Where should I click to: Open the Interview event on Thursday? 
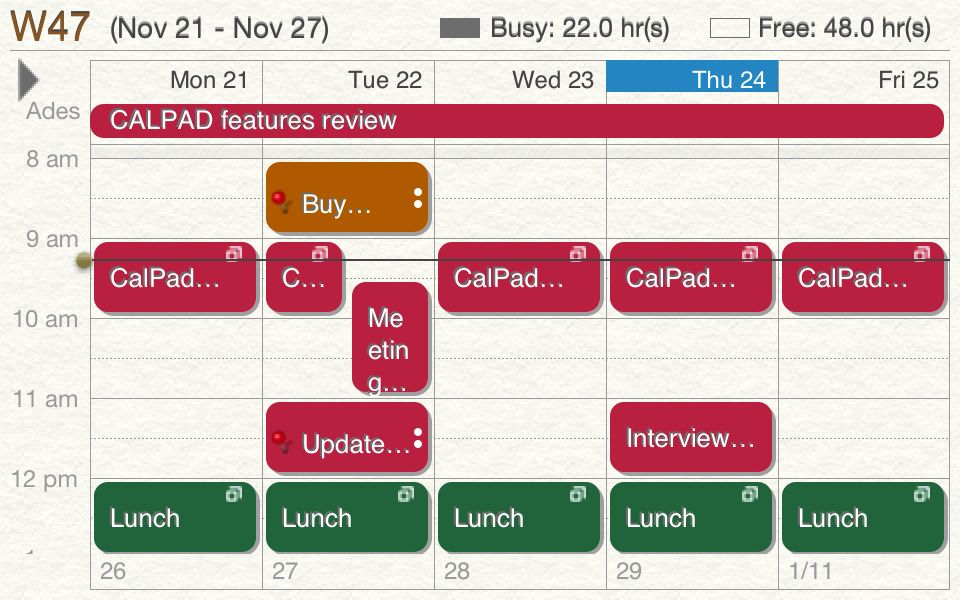[691, 437]
